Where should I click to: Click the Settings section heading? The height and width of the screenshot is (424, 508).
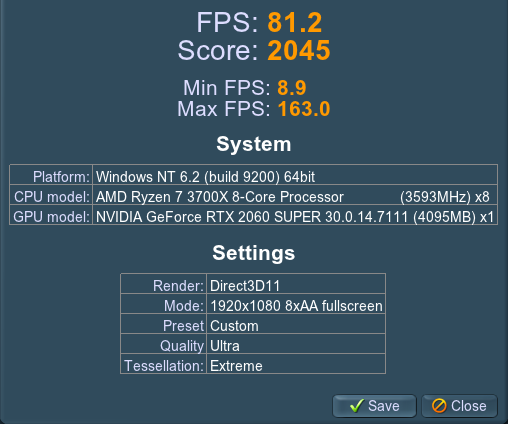click(254, 253)
